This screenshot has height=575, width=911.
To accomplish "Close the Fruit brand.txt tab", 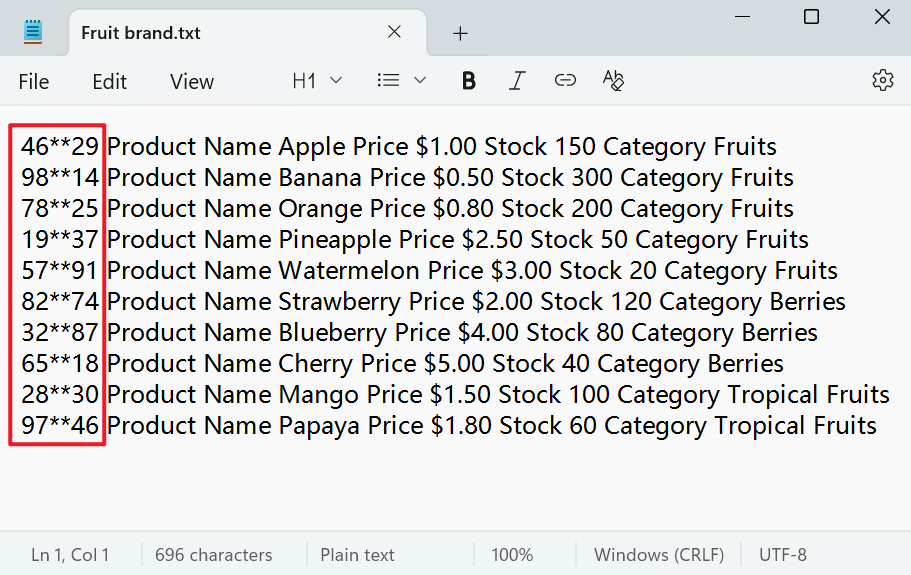I will (x=394, y=33).
